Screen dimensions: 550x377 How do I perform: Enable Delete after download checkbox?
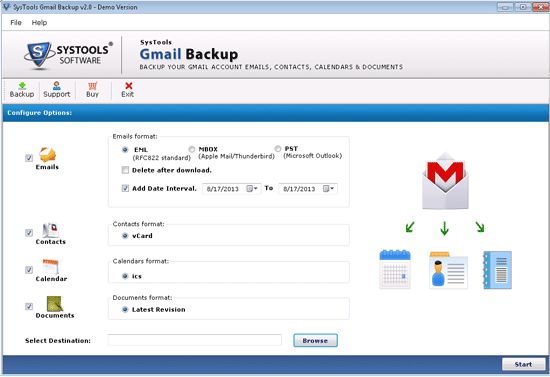tap(125, 170)
